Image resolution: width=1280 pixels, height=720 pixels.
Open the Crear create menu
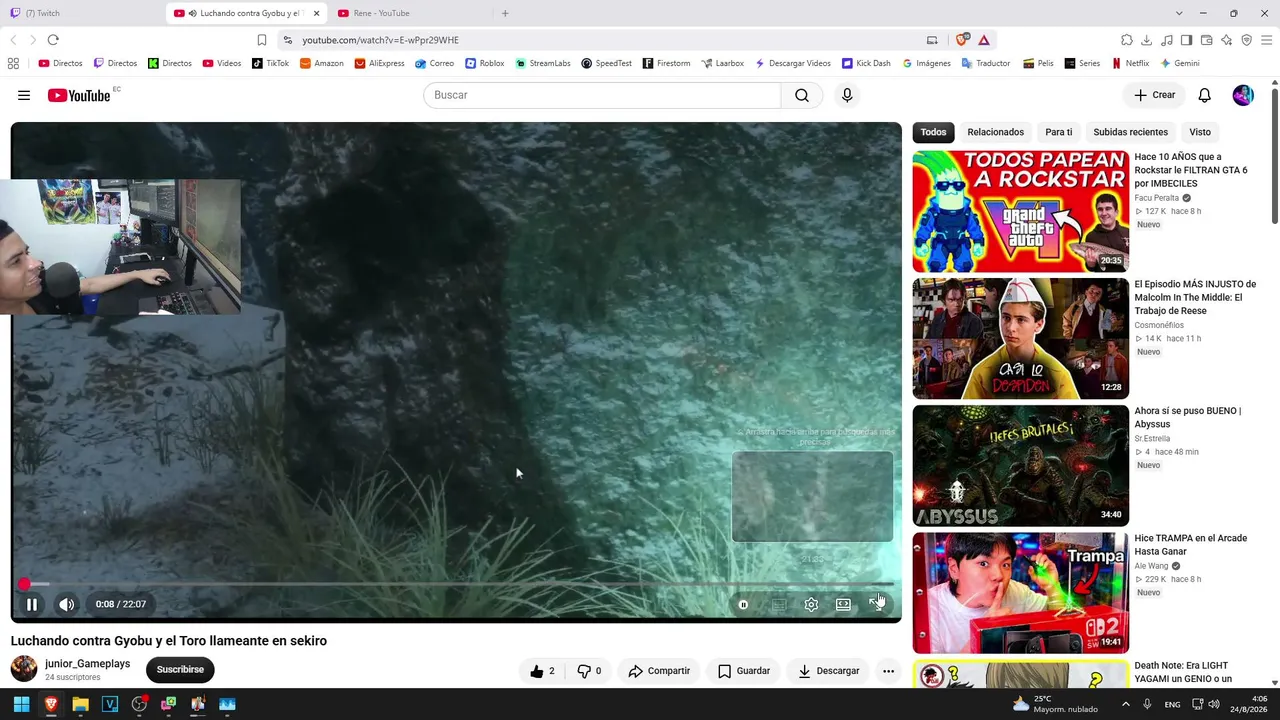[x=1155, y=95]
